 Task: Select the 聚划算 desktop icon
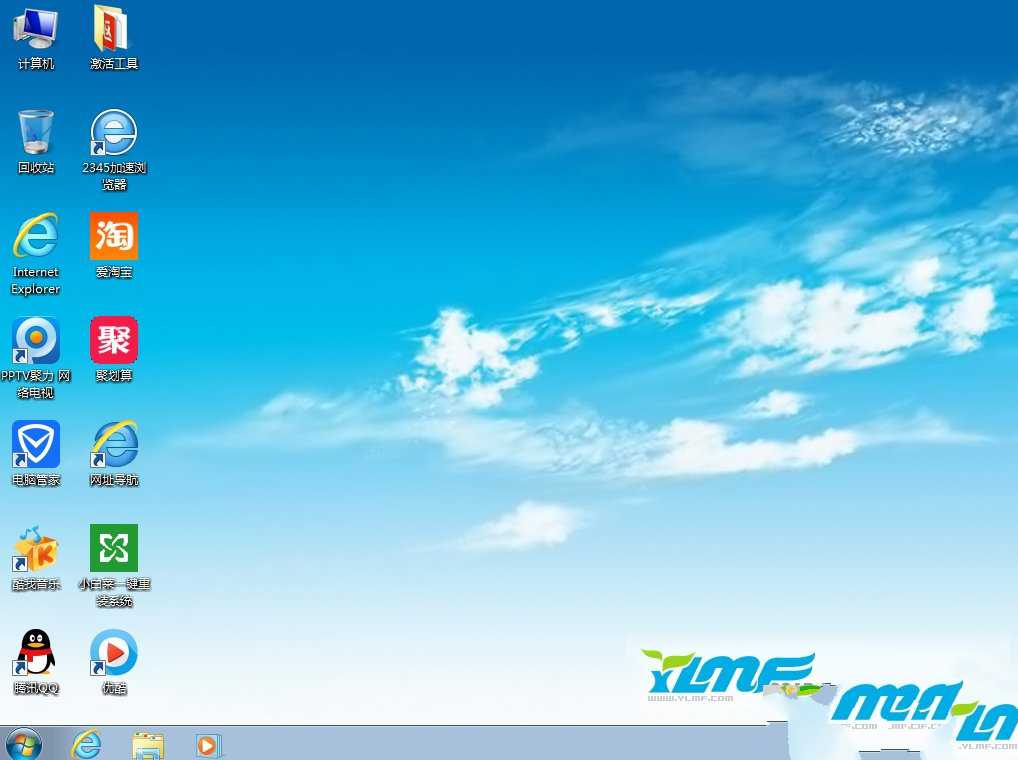tap(113, 341)
